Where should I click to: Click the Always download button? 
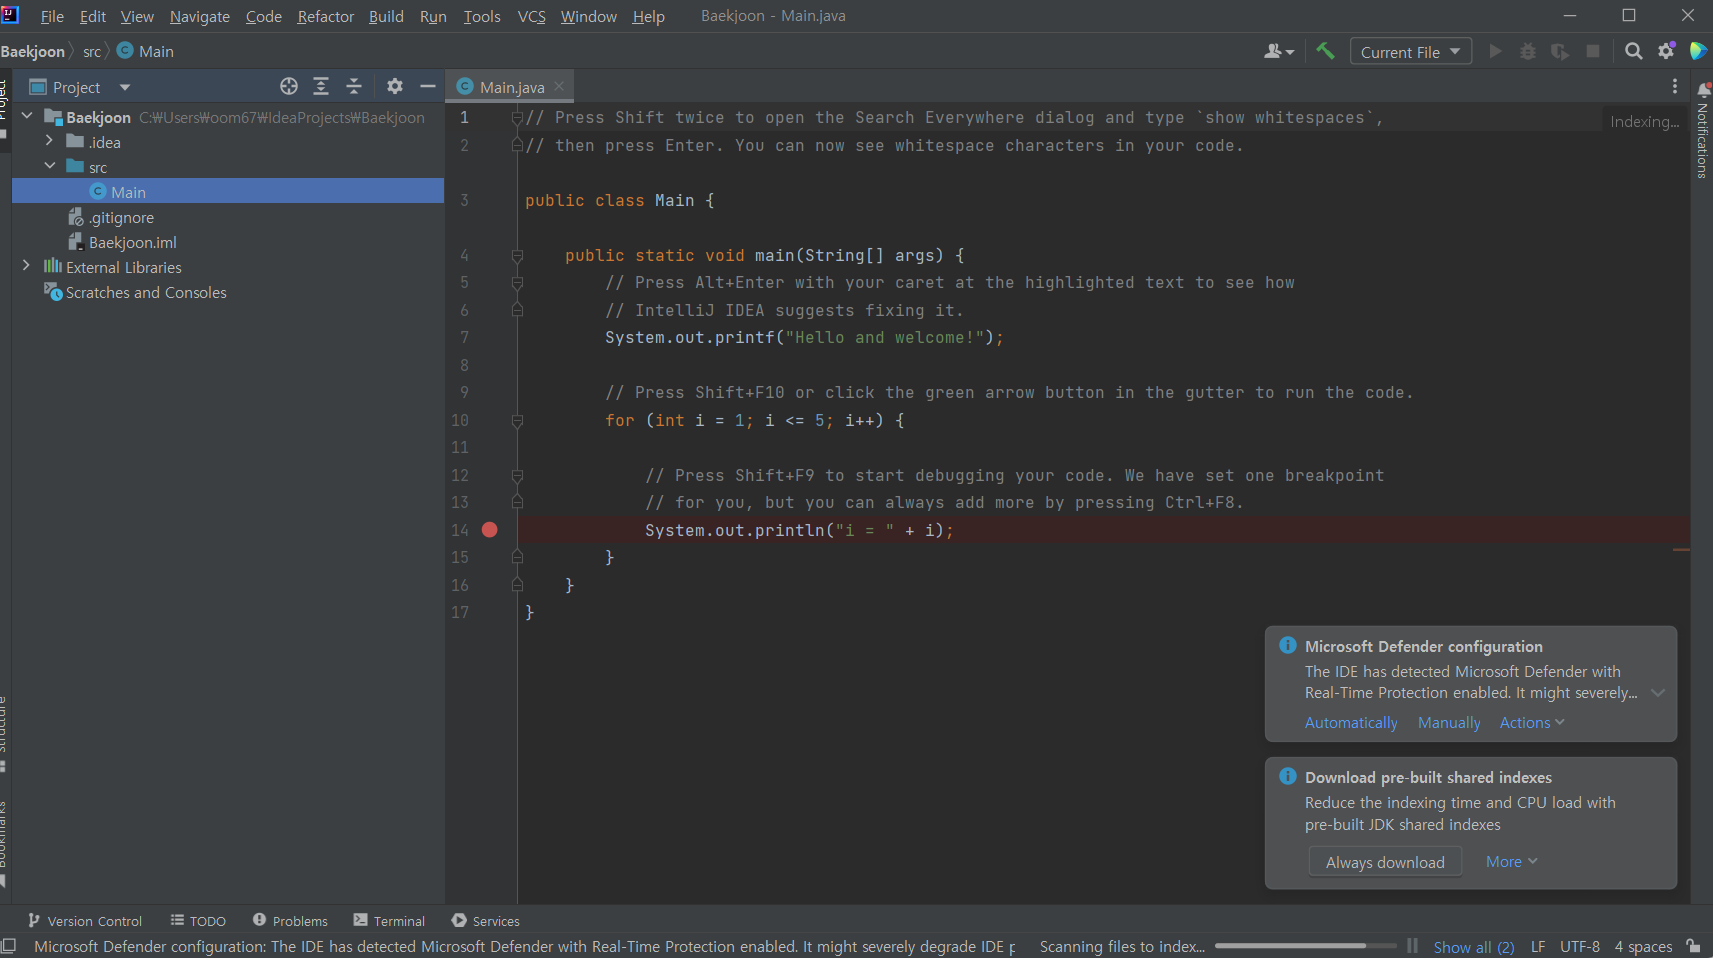point(1385,862)
